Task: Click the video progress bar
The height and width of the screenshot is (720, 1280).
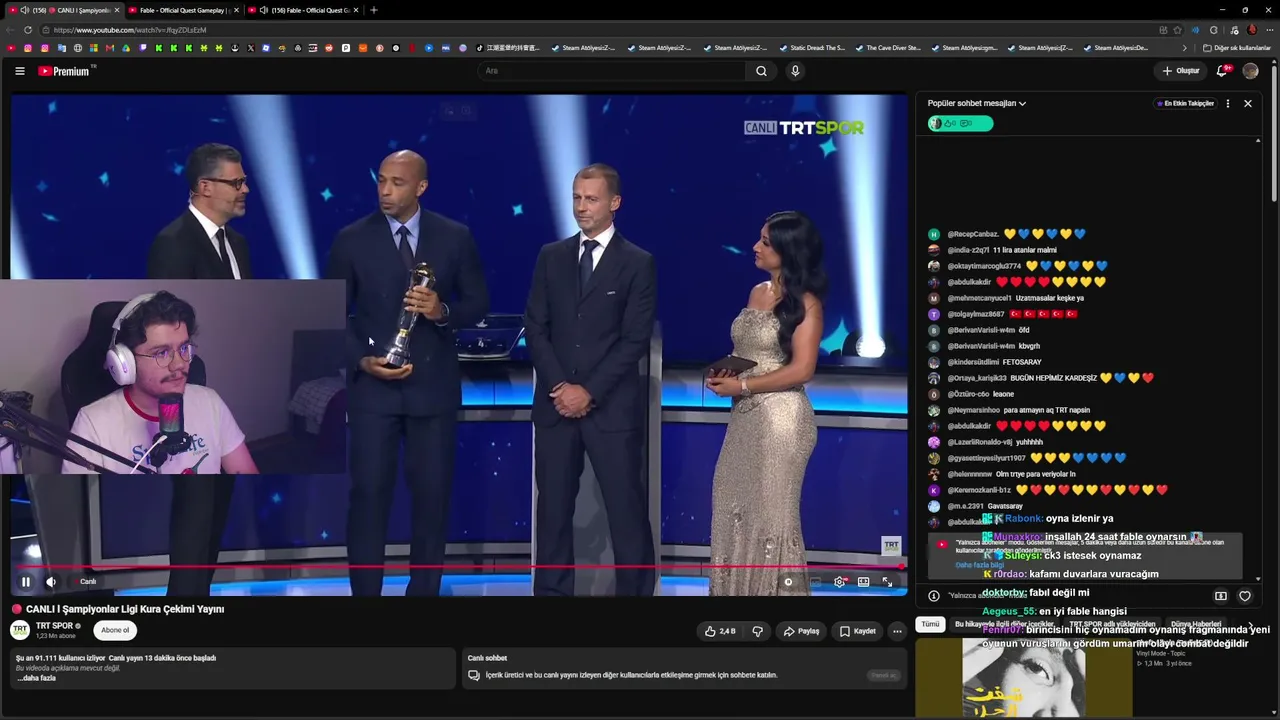Action: point(459,567)
